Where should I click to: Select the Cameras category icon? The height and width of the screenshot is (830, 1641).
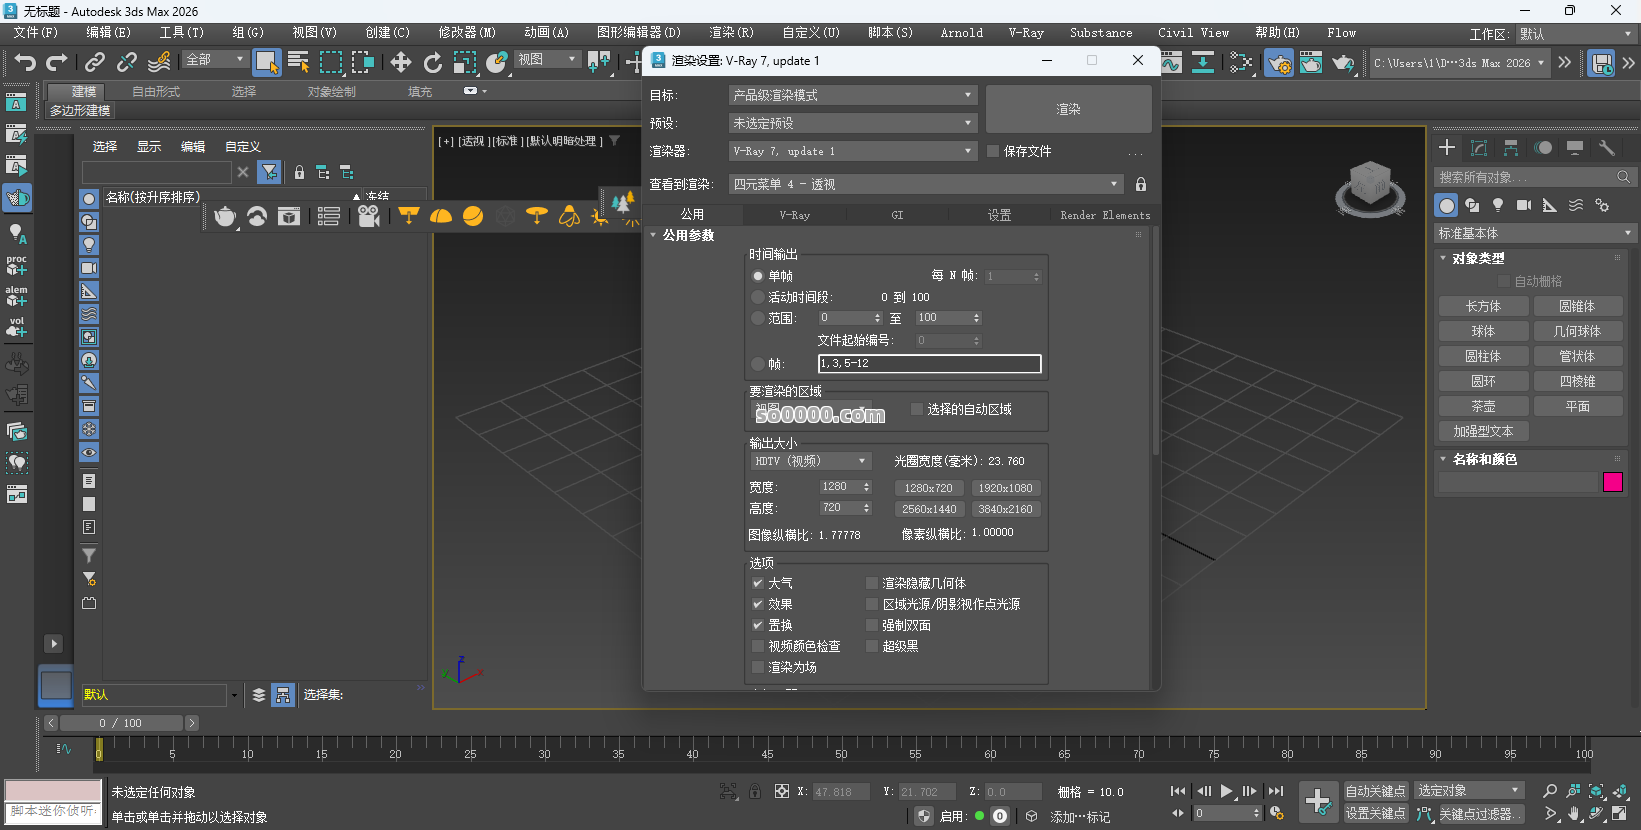(1523, 205)
